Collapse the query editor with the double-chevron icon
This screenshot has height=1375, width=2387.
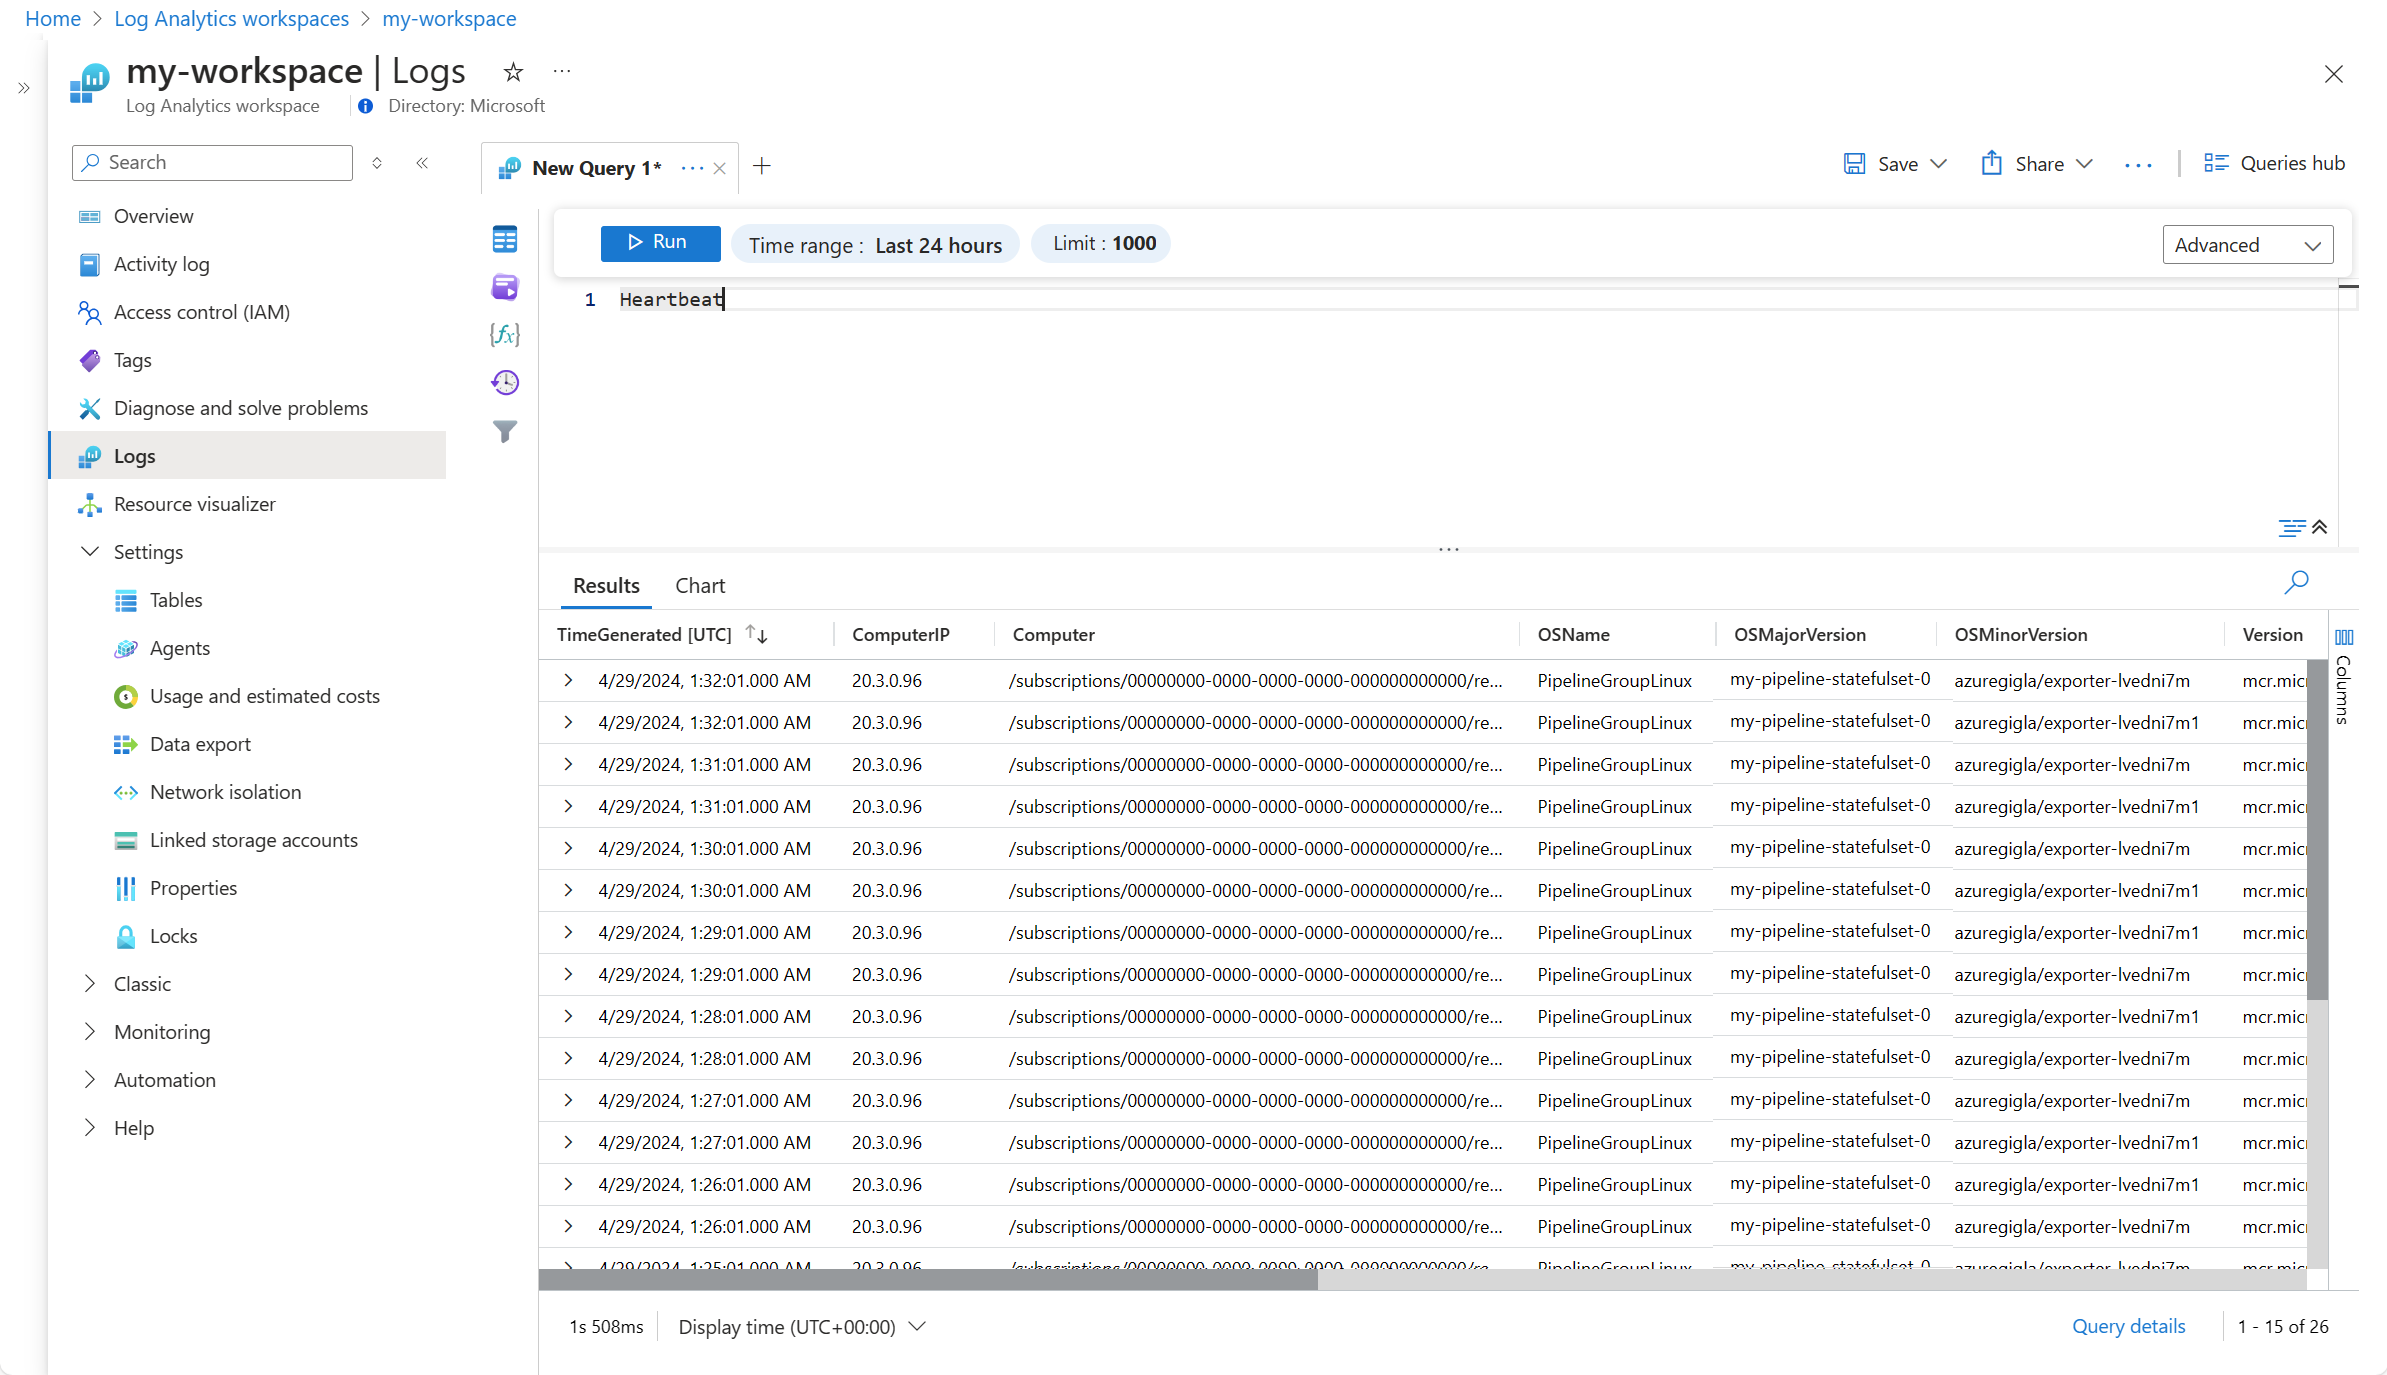2320,527
